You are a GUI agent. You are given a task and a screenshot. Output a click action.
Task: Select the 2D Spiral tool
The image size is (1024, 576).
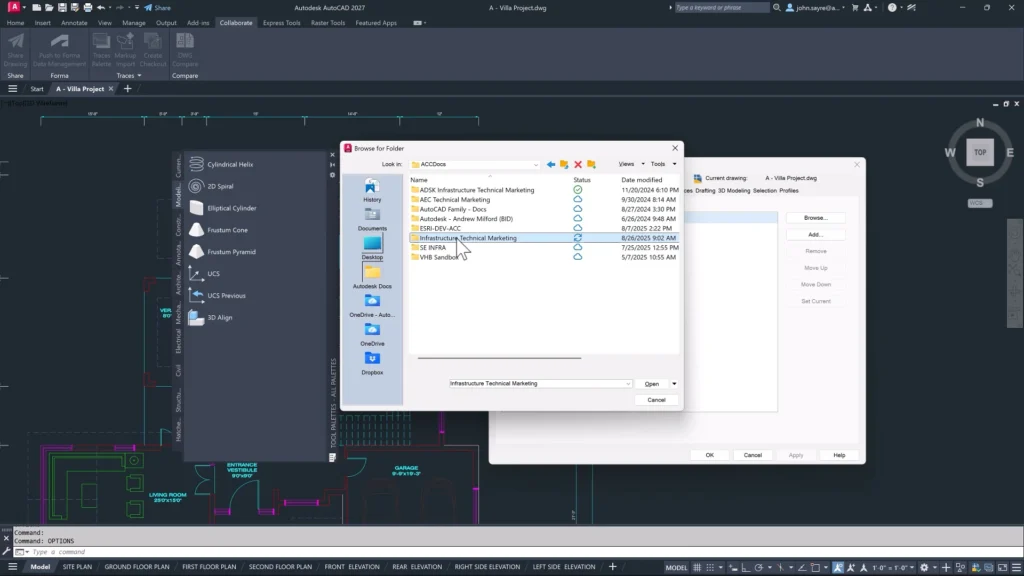pyautogui.click(x=212, y=186)
